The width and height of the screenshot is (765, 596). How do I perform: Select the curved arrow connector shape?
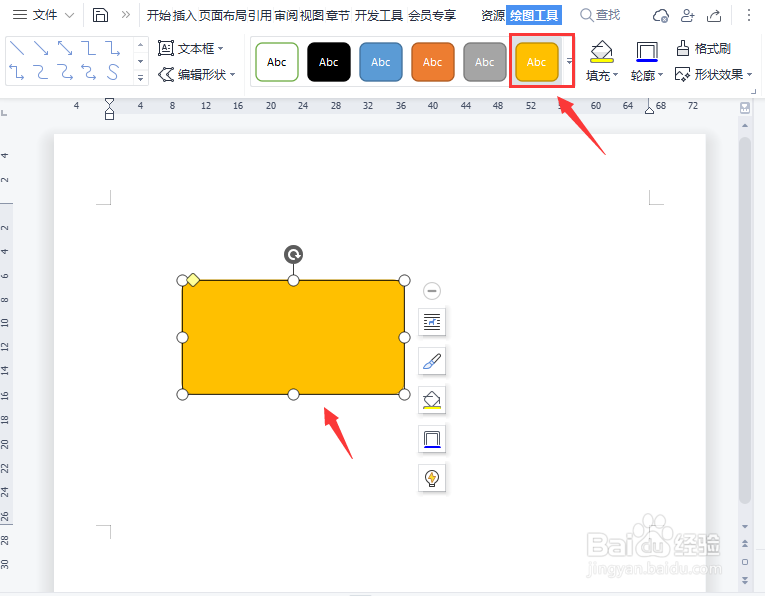pyautogui.click(x=65, y=72)
